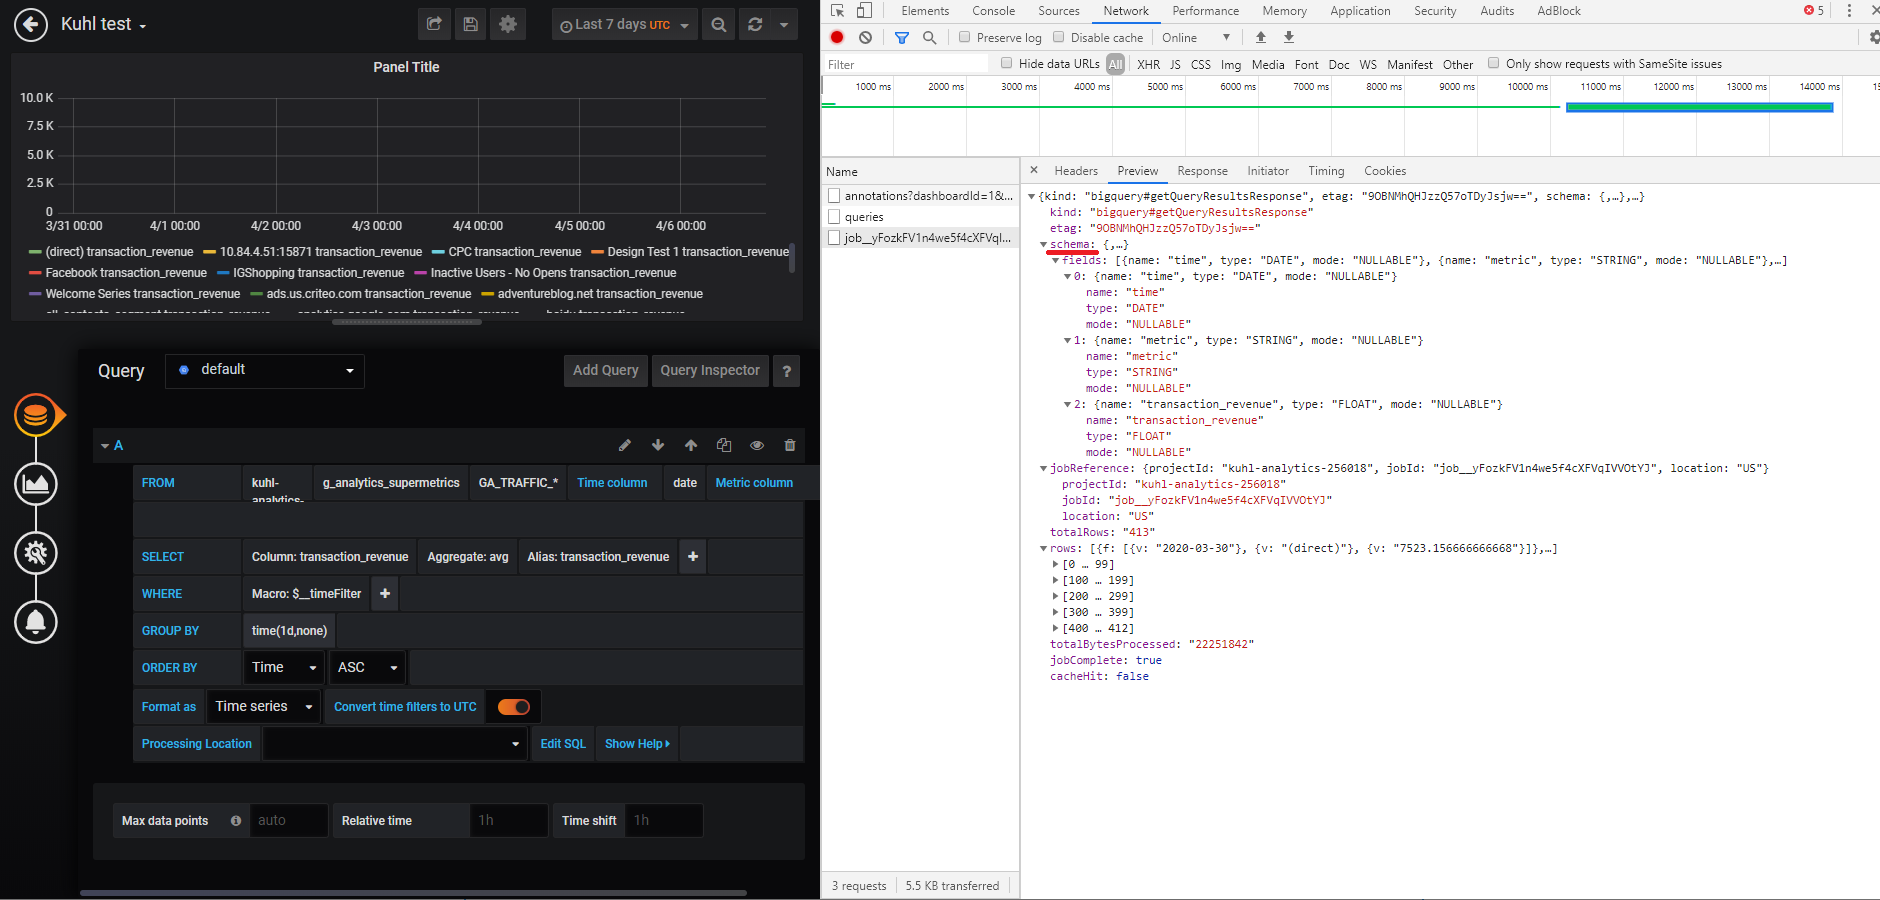Viewport: 1880px width, 900px height.
Task: Open dashboard settings with the gear icon
Action: coord(508,24)
